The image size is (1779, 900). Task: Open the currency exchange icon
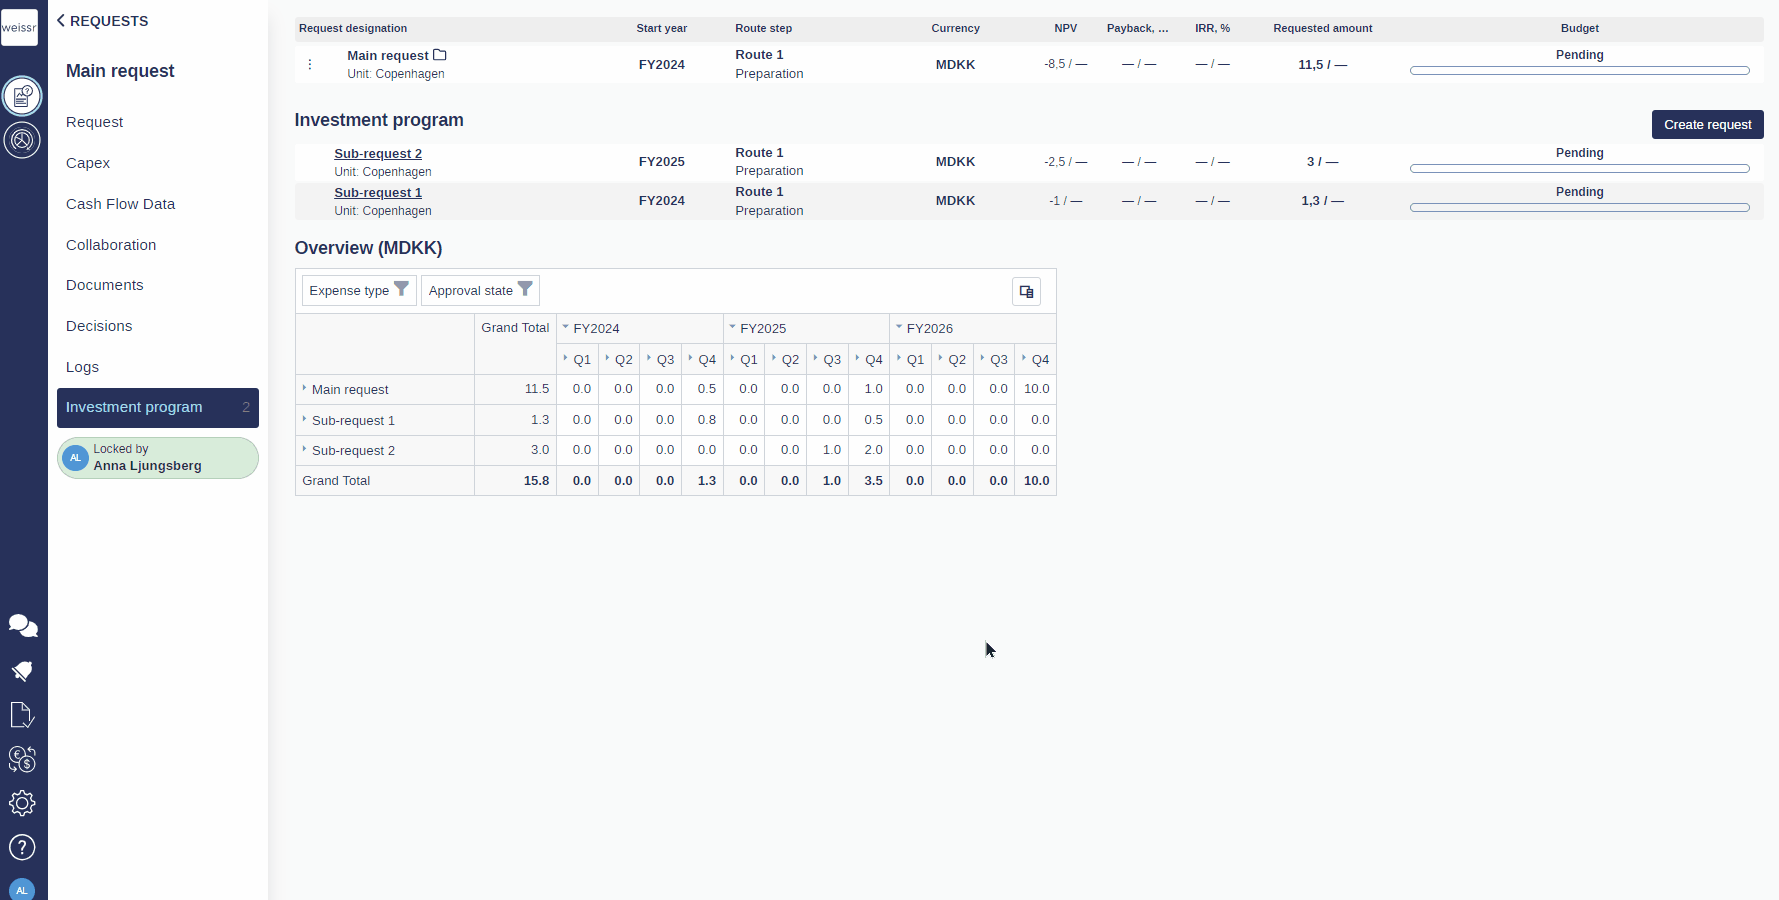point(22,759)
